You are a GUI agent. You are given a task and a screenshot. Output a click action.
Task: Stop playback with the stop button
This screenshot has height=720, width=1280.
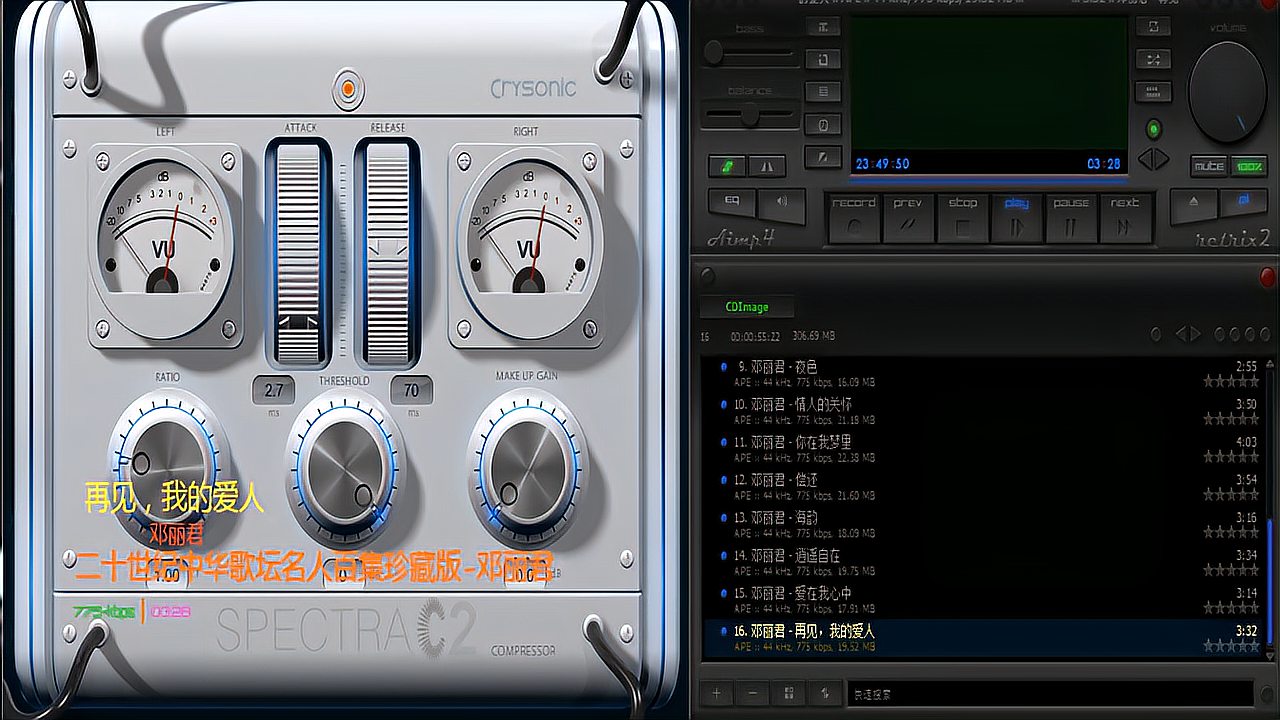(962, 217)
